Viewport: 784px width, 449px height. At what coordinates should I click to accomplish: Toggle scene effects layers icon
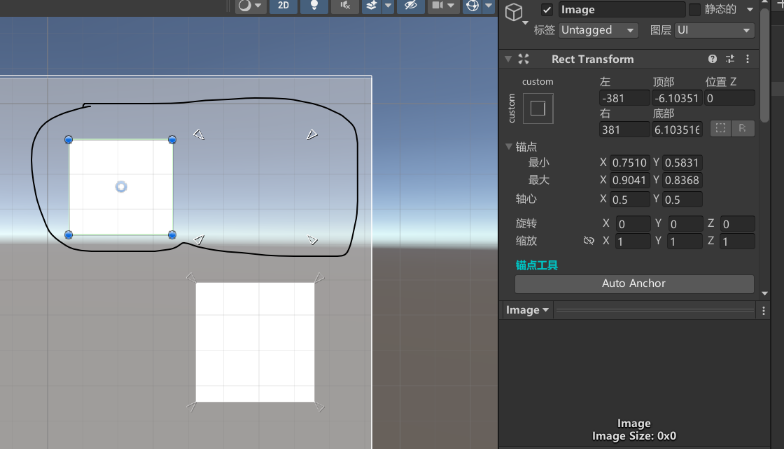pos(372,6)
